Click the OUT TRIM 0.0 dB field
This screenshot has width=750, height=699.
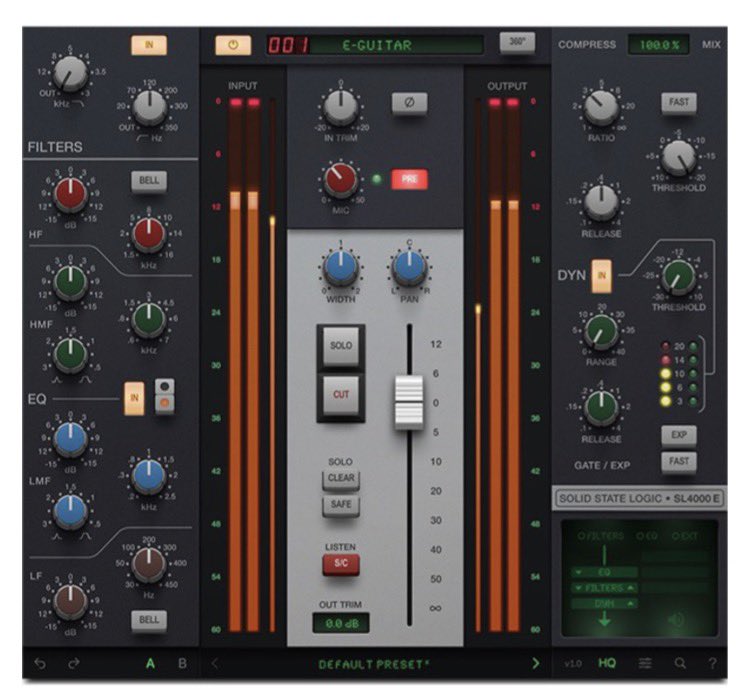point(341,623)
